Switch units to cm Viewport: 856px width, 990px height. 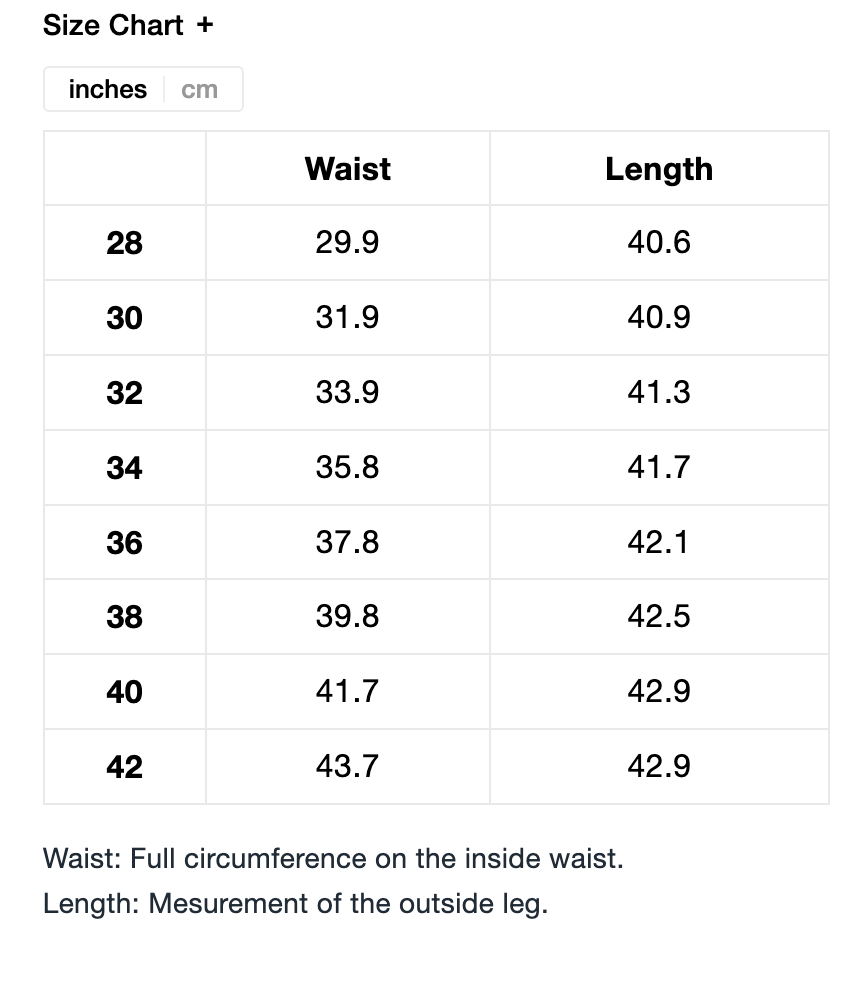click(x=200, y=90)
